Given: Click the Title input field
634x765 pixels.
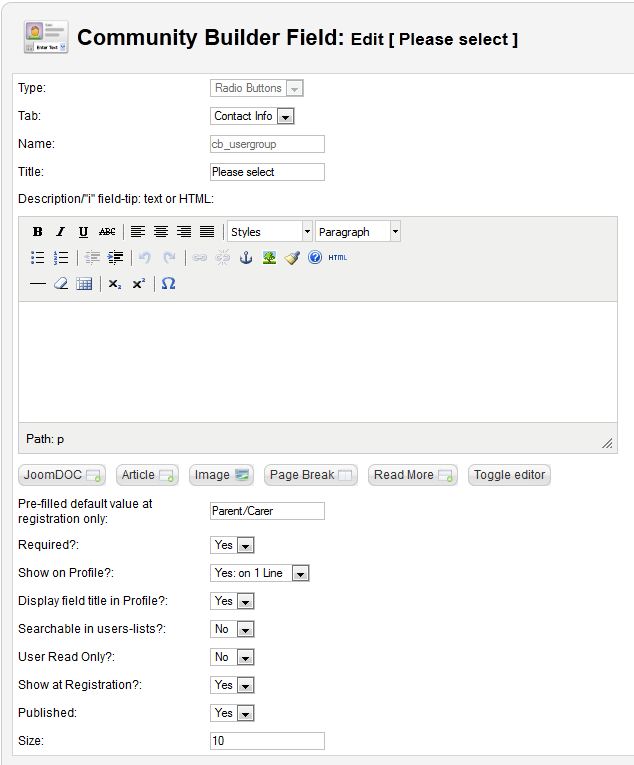Looking at the screenshot, I should 267,172.
